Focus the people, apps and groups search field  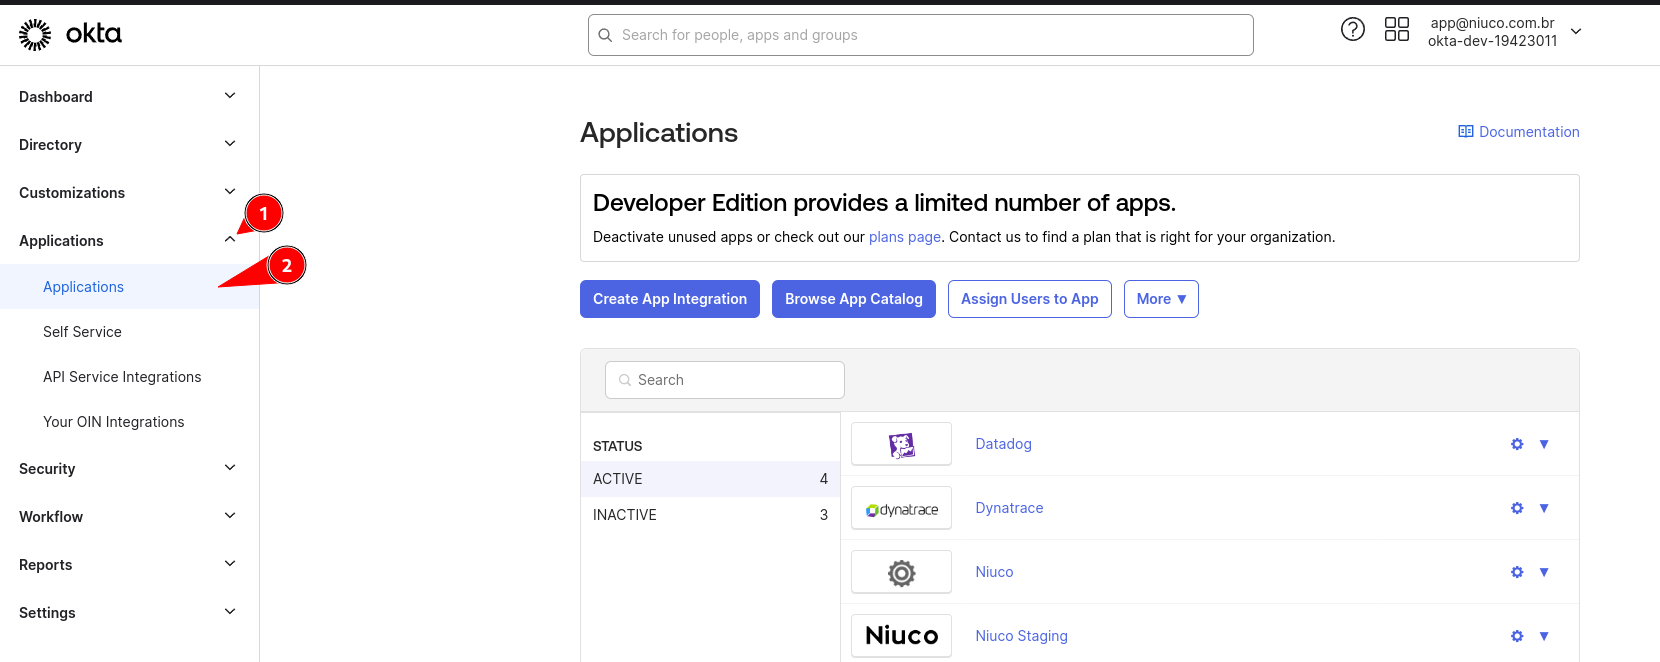tap(921, 35)
